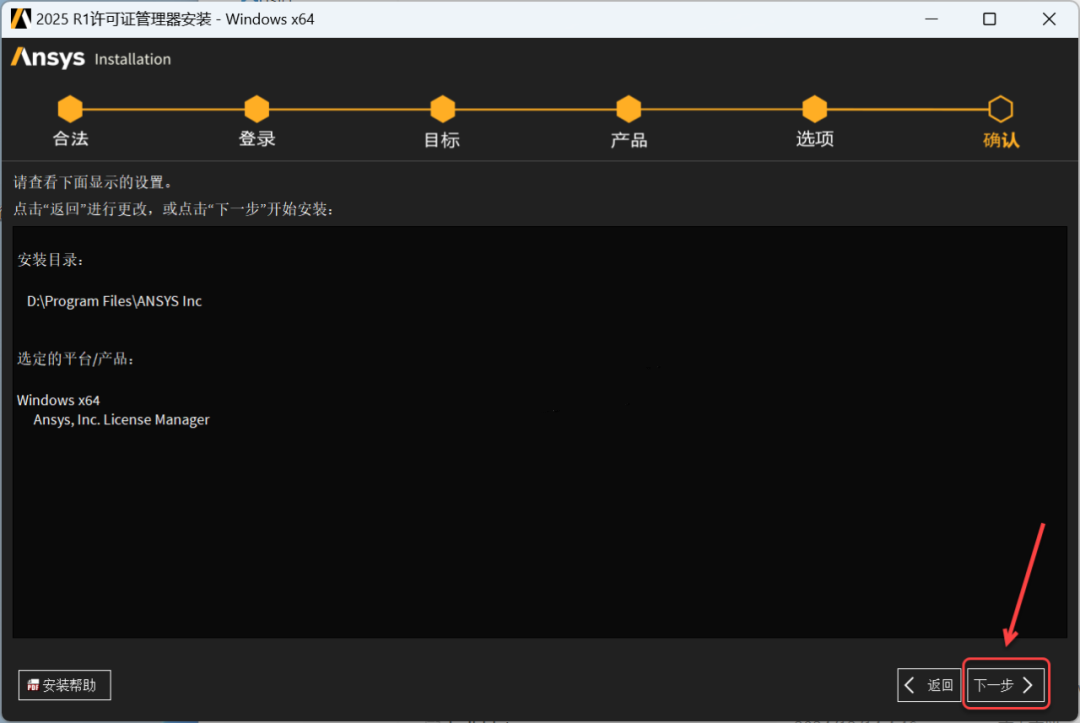
Task: Click the 返回 (Back) button
Action: point(928,684)
